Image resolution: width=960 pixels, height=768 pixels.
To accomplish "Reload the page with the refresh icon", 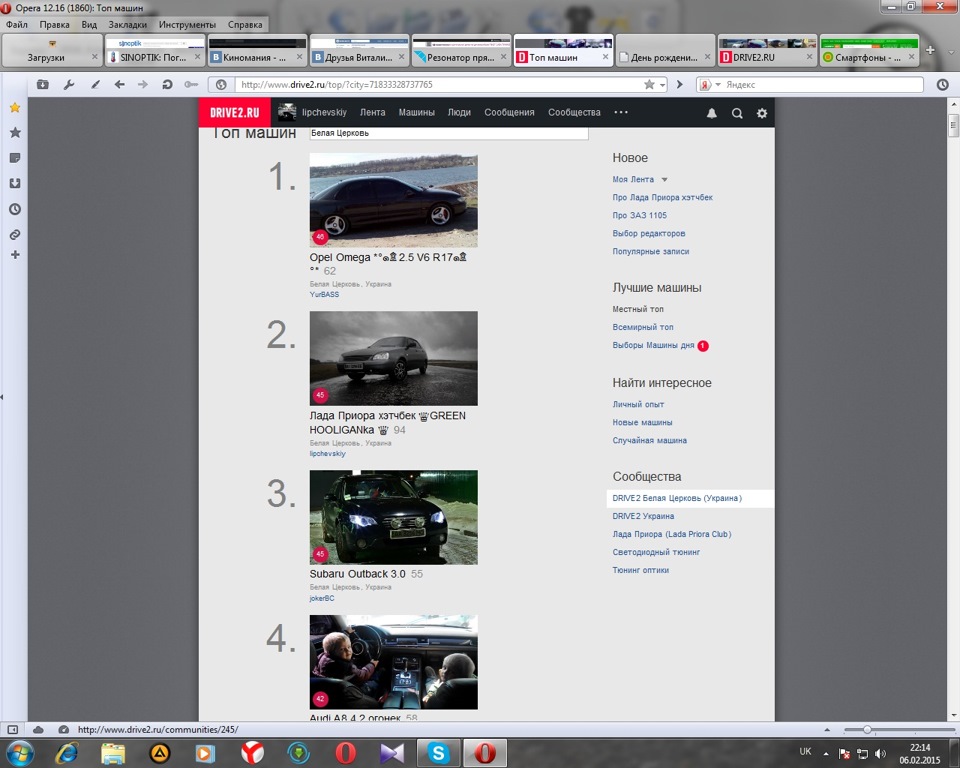I will (167, 85).
